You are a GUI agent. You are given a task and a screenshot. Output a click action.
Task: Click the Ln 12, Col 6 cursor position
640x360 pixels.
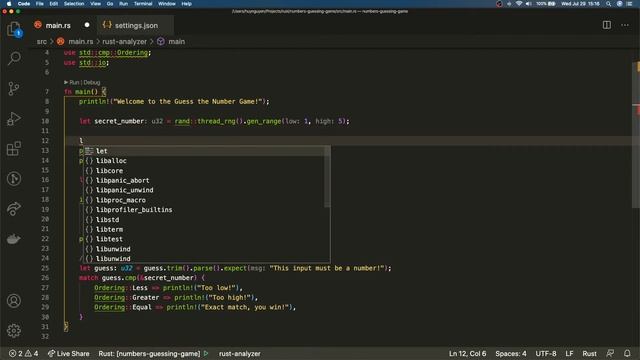(467, 353)
